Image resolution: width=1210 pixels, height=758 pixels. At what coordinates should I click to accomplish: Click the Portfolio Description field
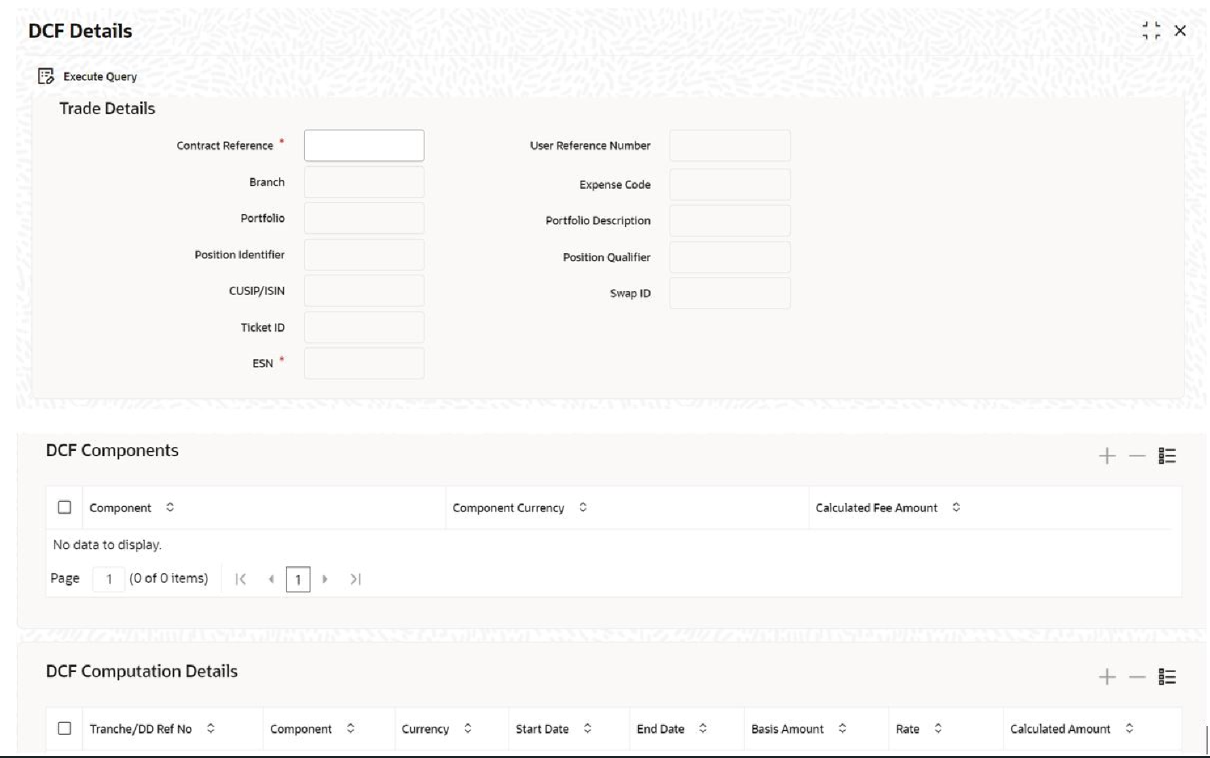tap(730, 221)
